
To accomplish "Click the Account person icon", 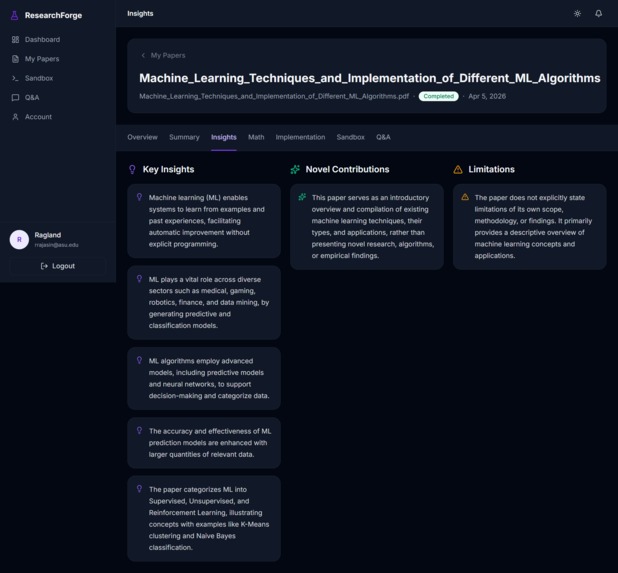I will click(x=15, y=117).
